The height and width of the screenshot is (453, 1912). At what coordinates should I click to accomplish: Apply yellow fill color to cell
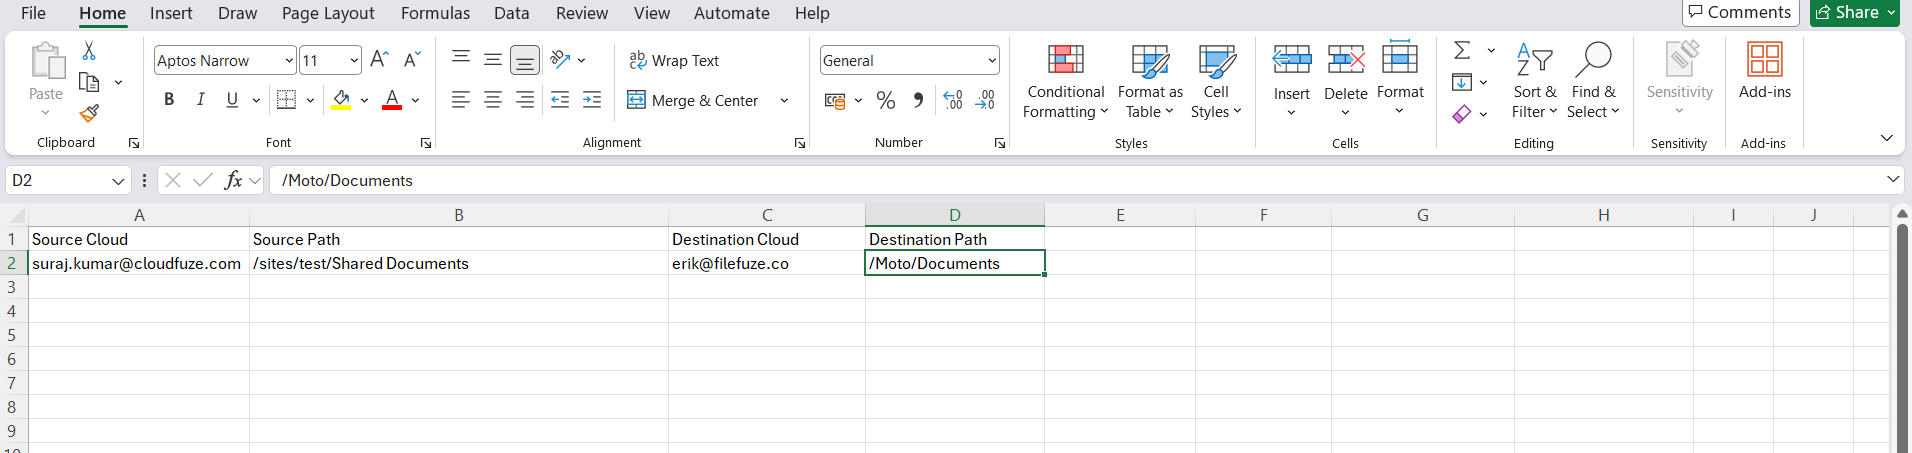(x=341, y=100)
